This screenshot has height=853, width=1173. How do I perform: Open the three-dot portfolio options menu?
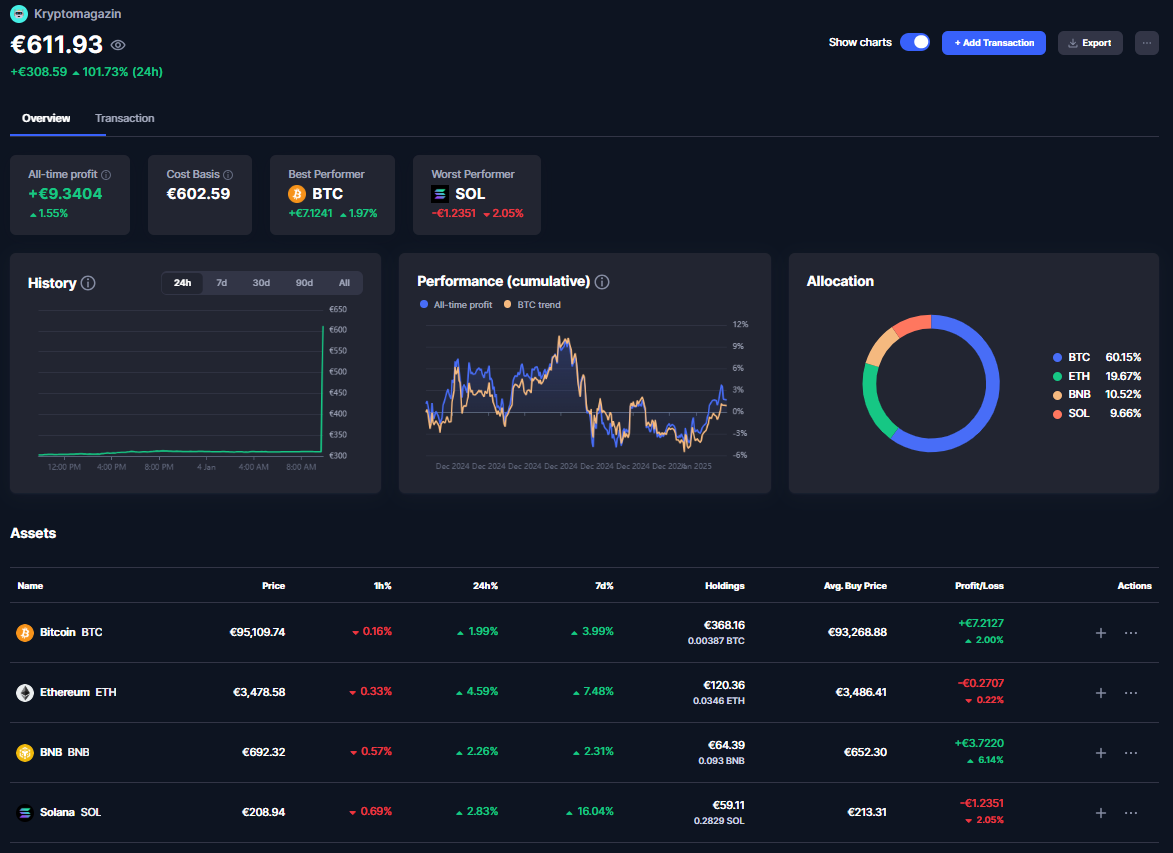tap(1146, 43)
